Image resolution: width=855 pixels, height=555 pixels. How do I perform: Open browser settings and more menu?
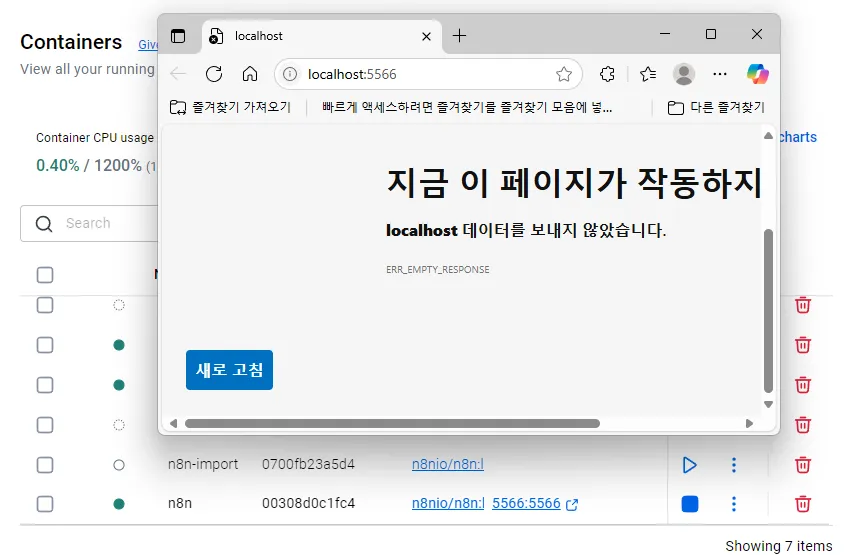click(720, 74)
